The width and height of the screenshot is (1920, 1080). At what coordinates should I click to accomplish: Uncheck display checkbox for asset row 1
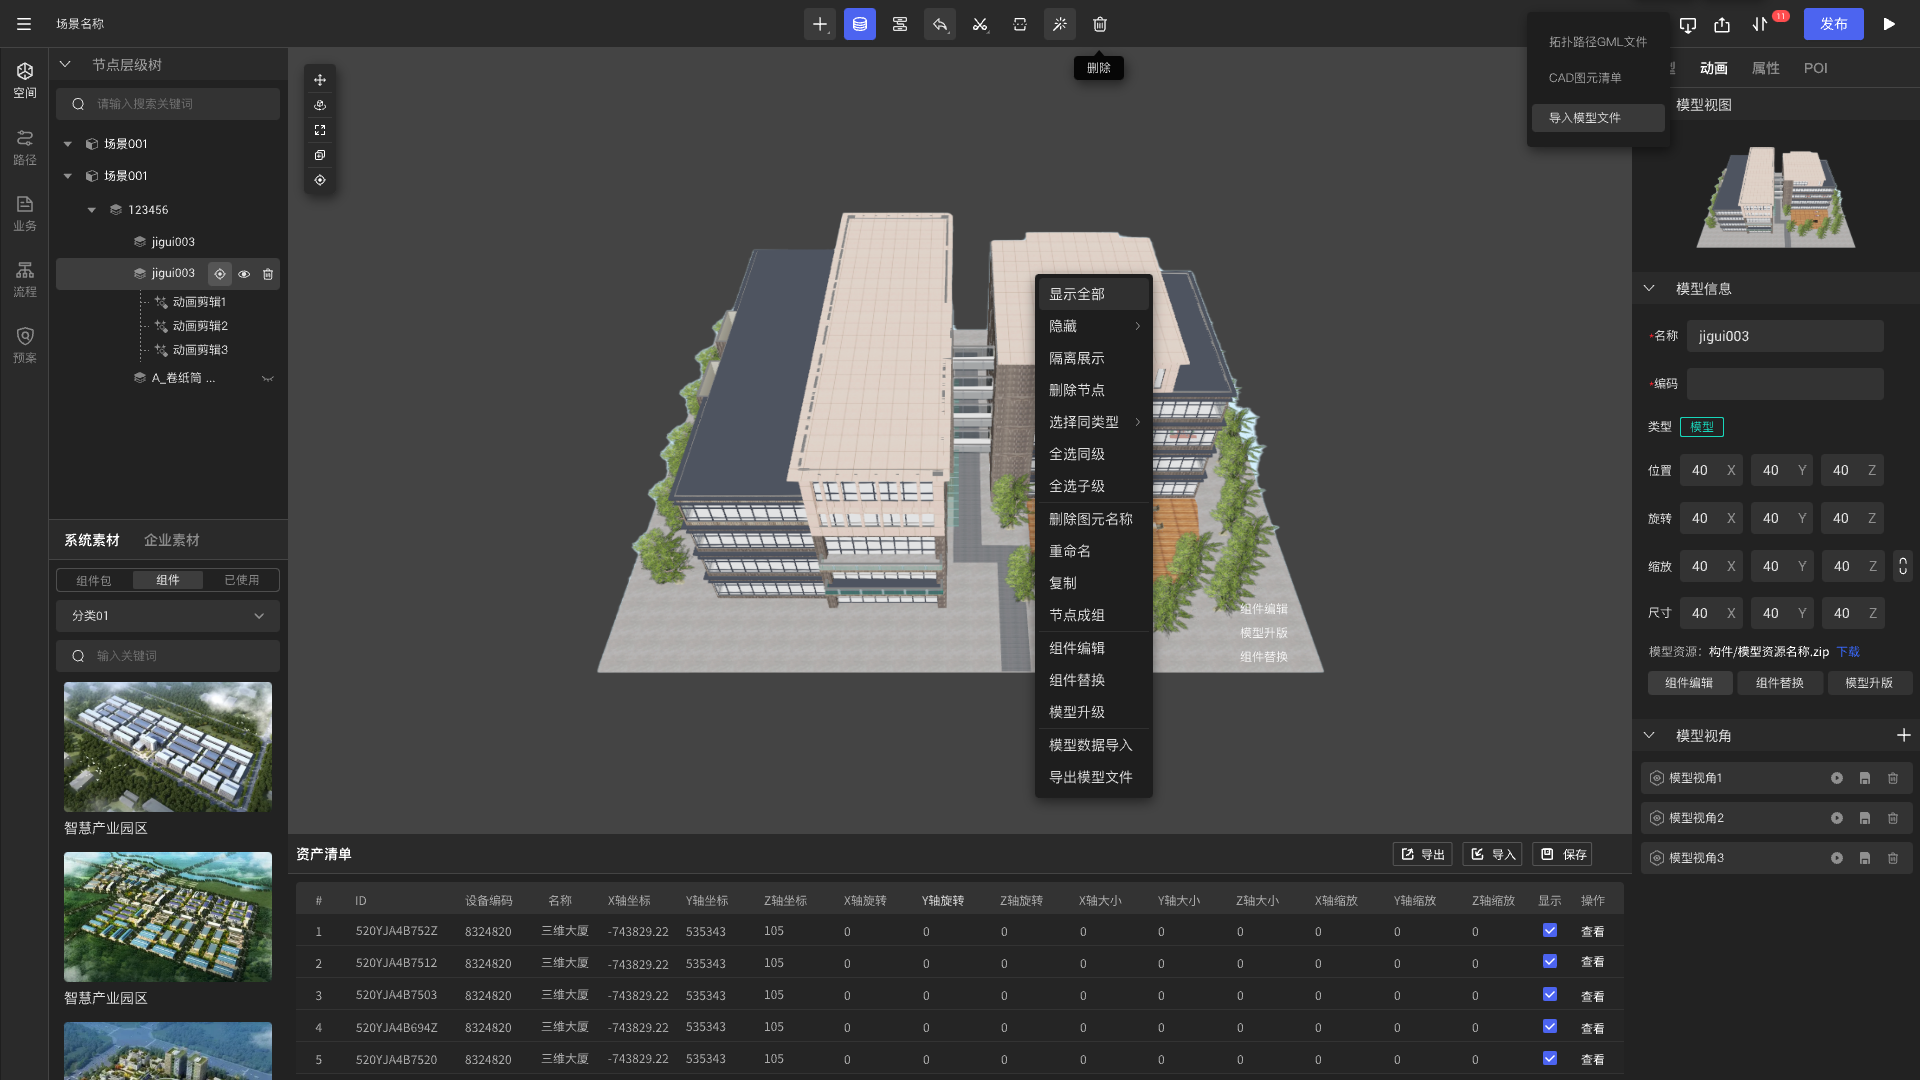(1549, 930)
